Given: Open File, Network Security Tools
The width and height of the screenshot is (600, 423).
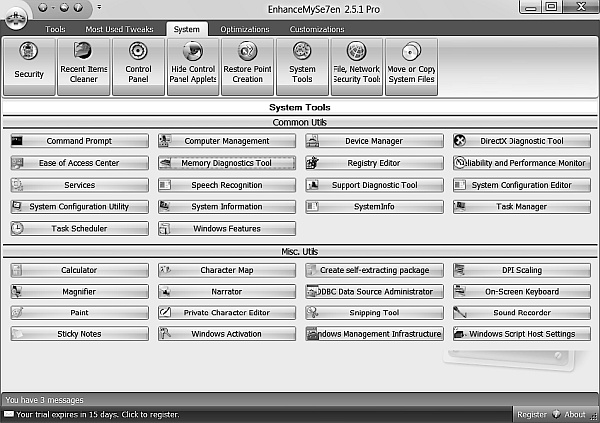Looking at the screenshot, I should tap(357, 66).
